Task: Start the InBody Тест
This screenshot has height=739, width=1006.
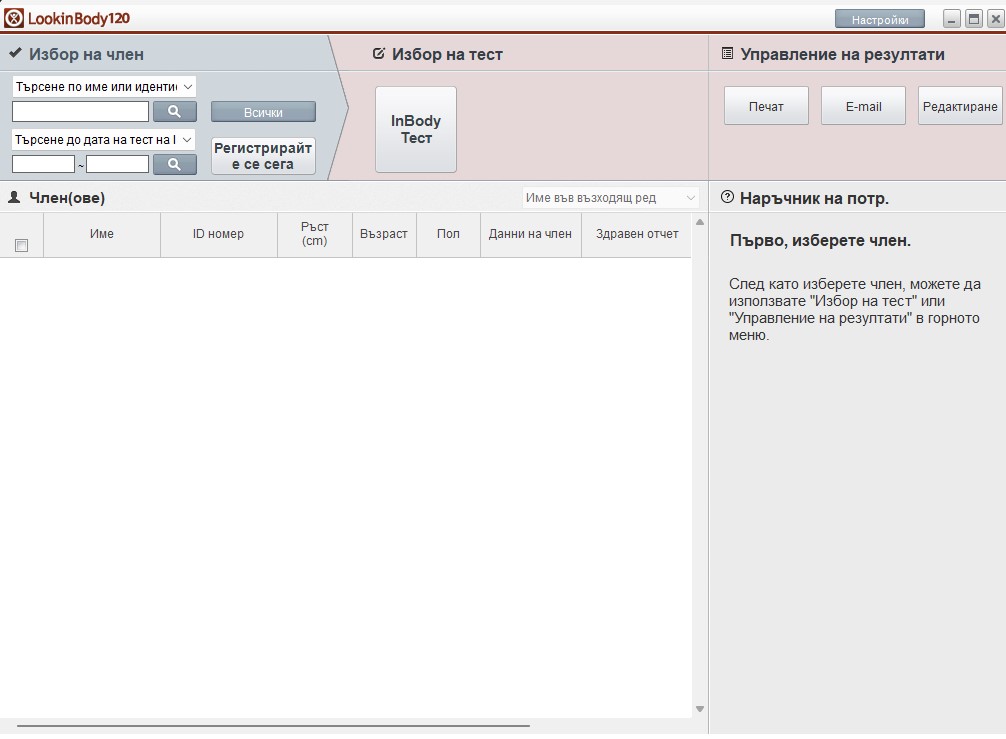Action: [416, 130]
